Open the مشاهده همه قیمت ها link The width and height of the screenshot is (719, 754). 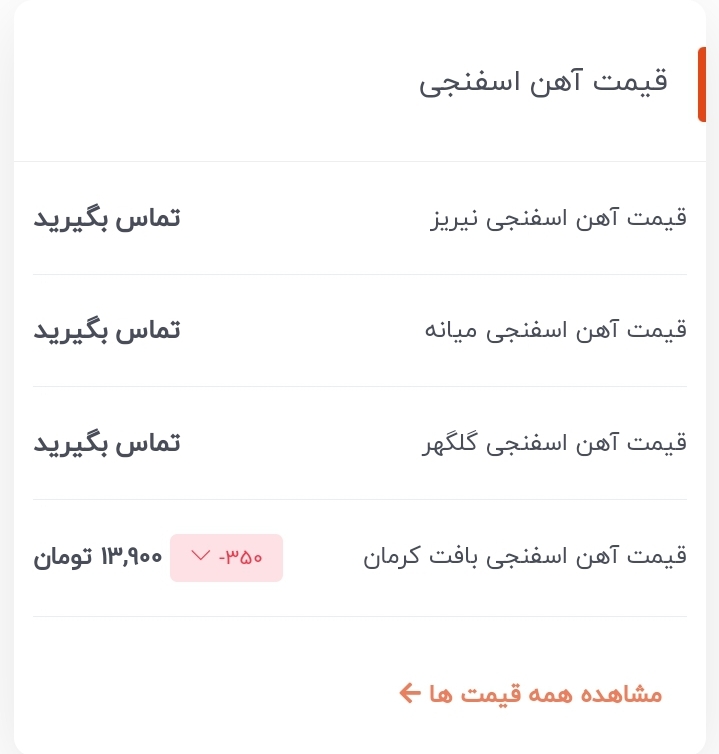click(545, 694)
